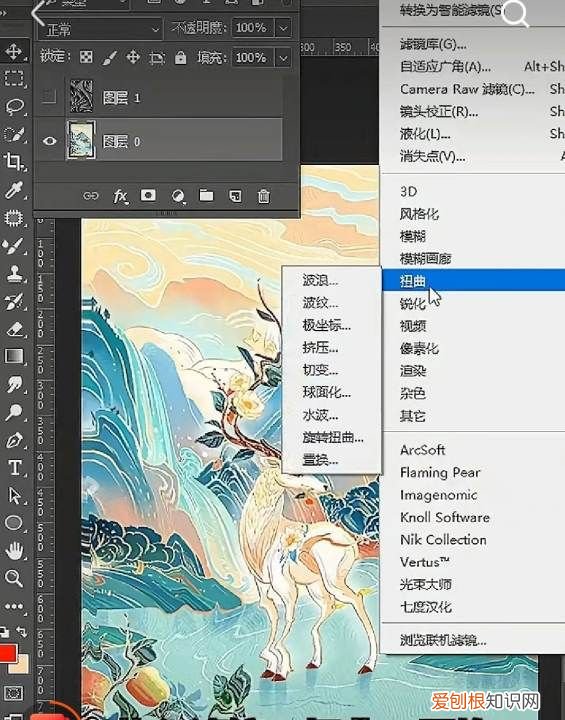This screenshot has height=720, width=565.
Task: Toggle lock all
Action: tap(181, 57)
